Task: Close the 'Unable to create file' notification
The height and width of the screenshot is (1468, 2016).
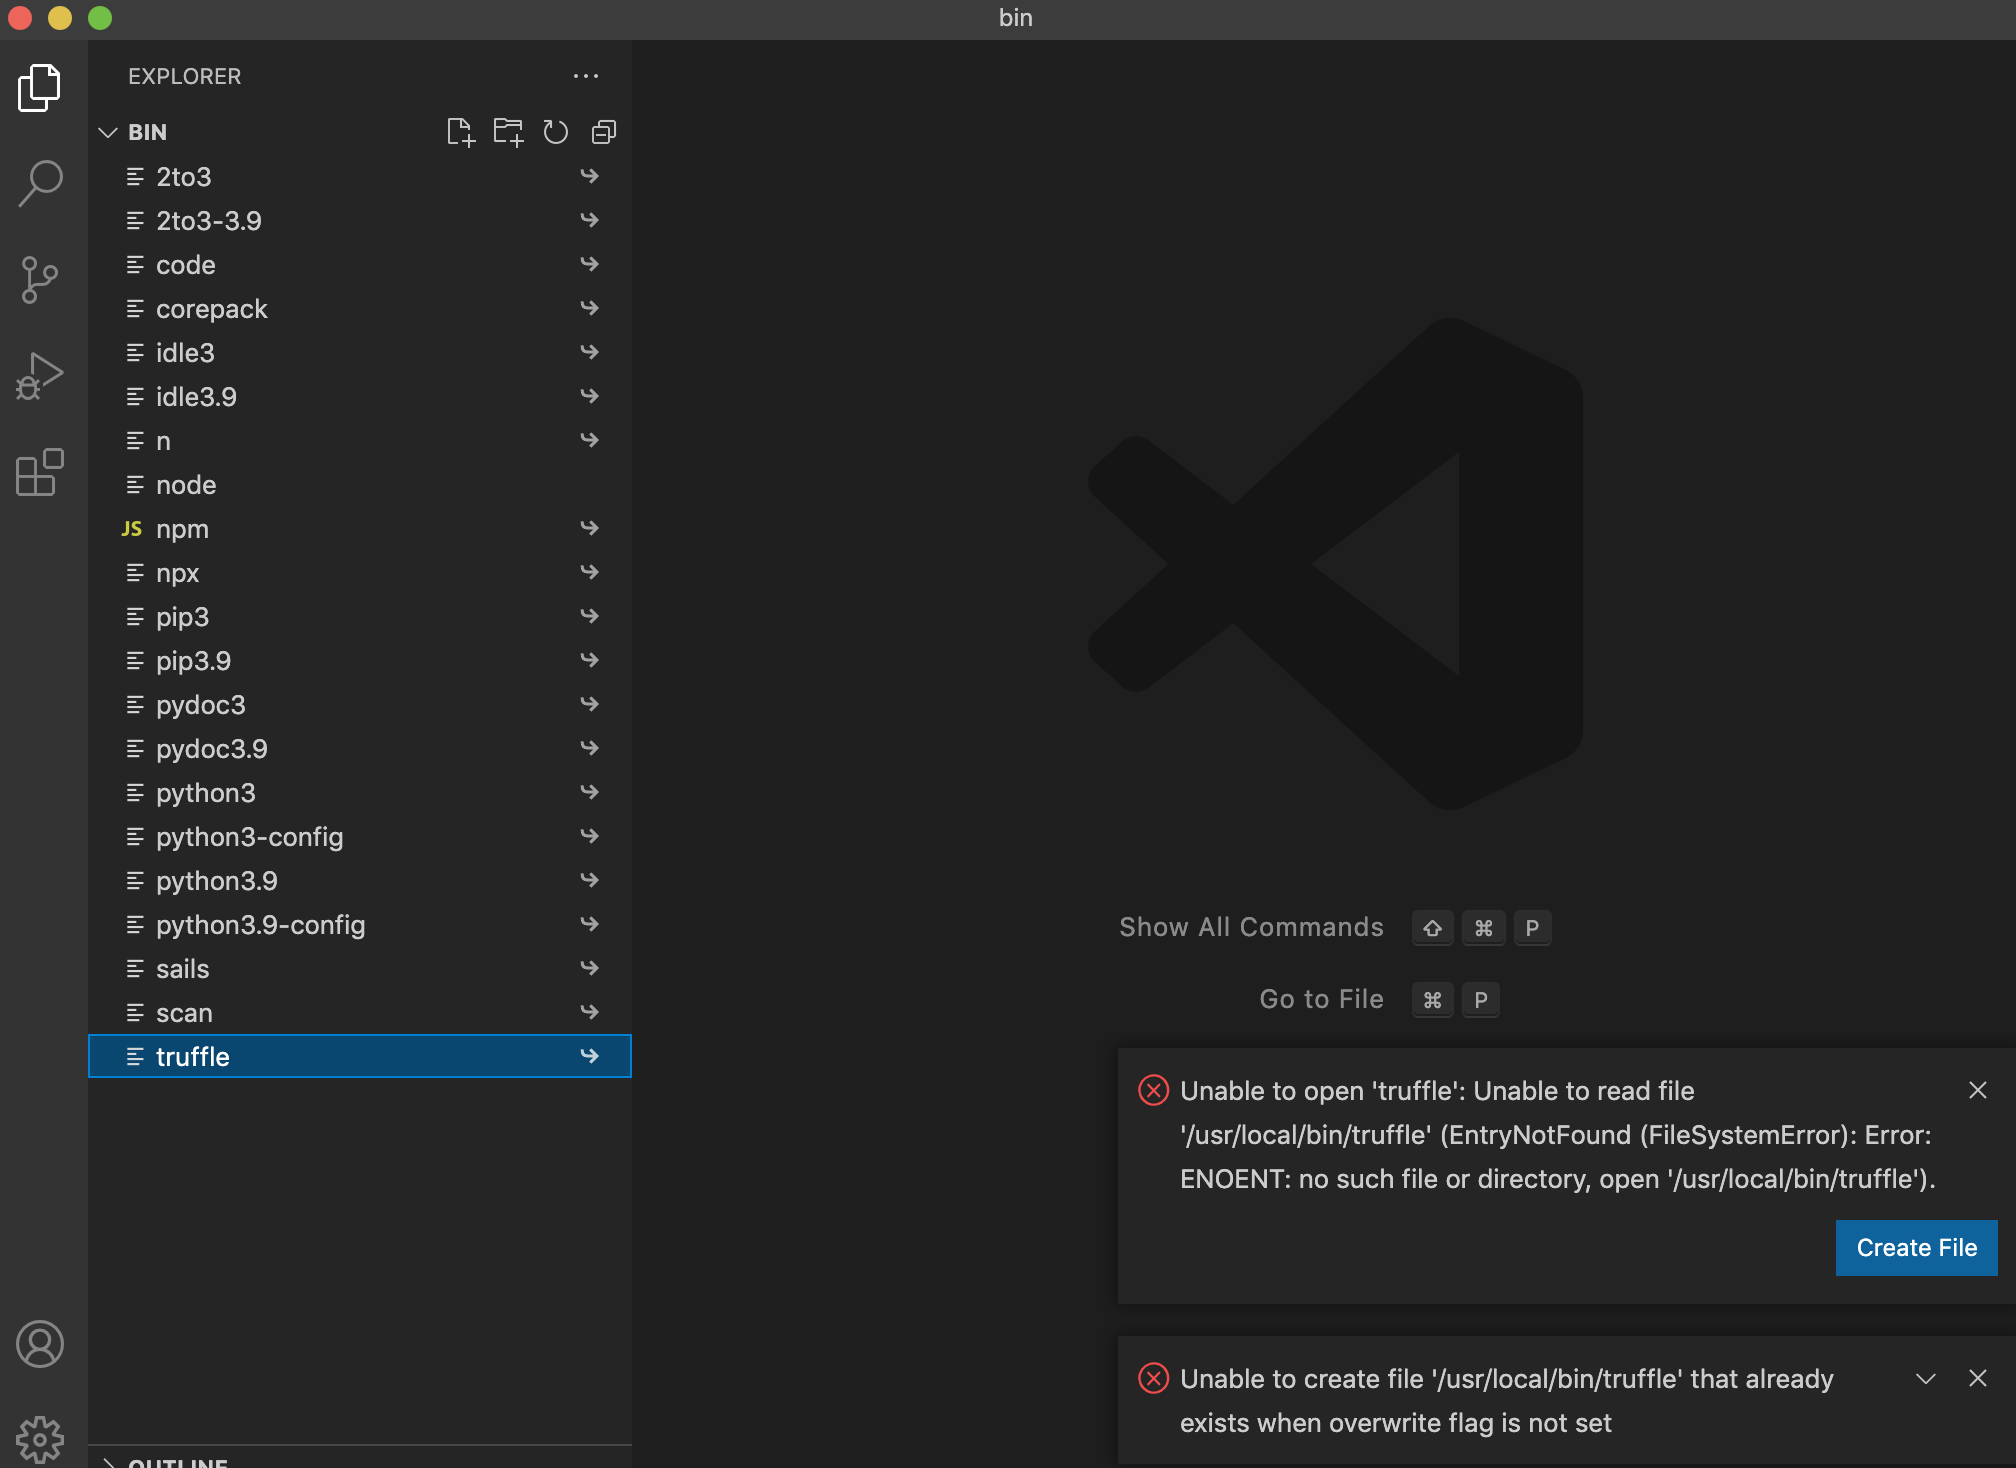Action: point(1978,1379)
